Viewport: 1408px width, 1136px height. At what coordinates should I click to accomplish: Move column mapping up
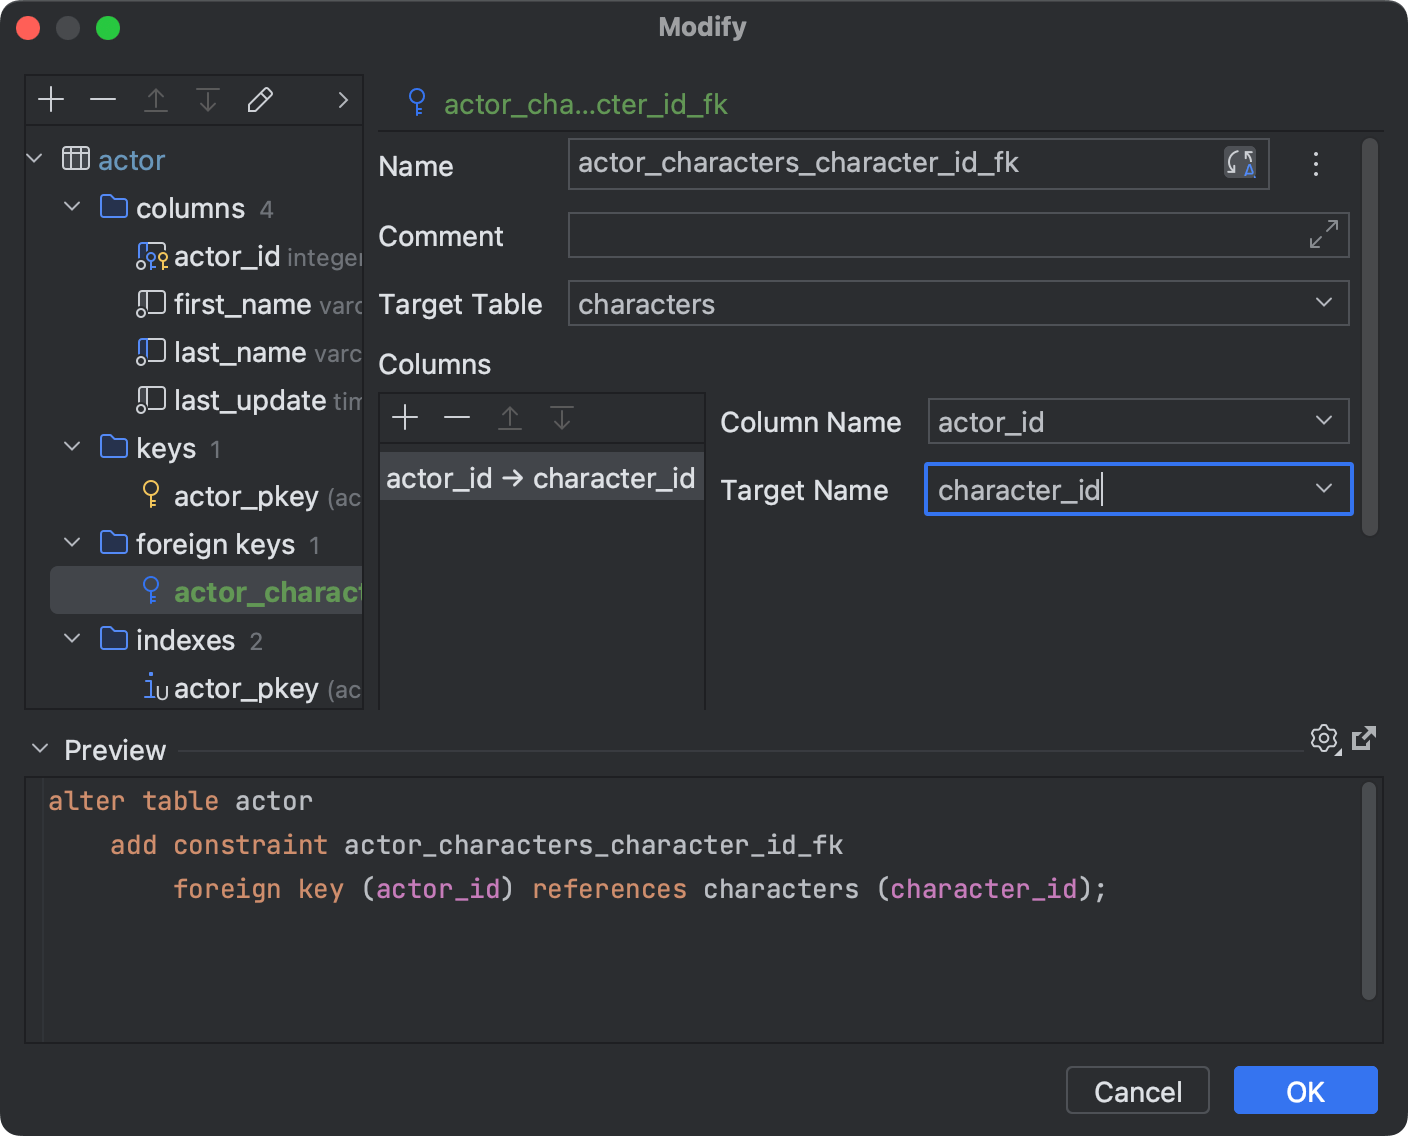point(510,417)
